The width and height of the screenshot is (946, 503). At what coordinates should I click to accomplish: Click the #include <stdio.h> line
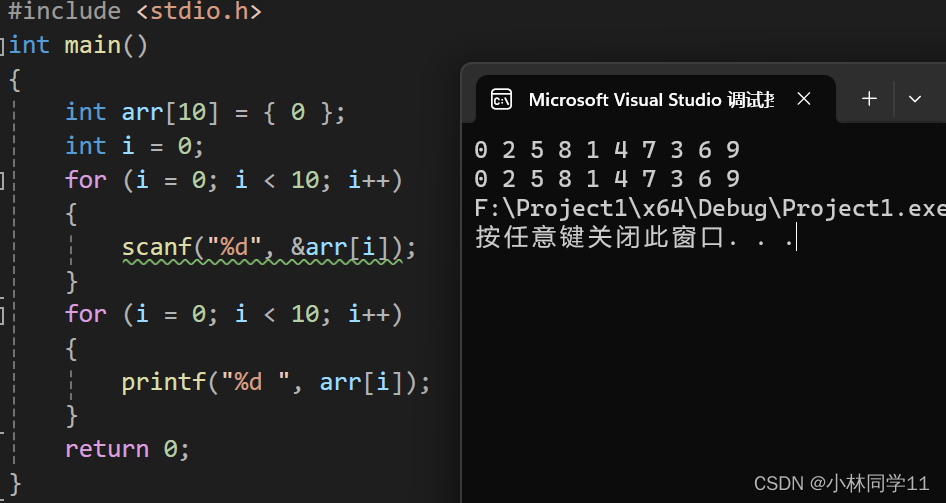click(135, 11)
